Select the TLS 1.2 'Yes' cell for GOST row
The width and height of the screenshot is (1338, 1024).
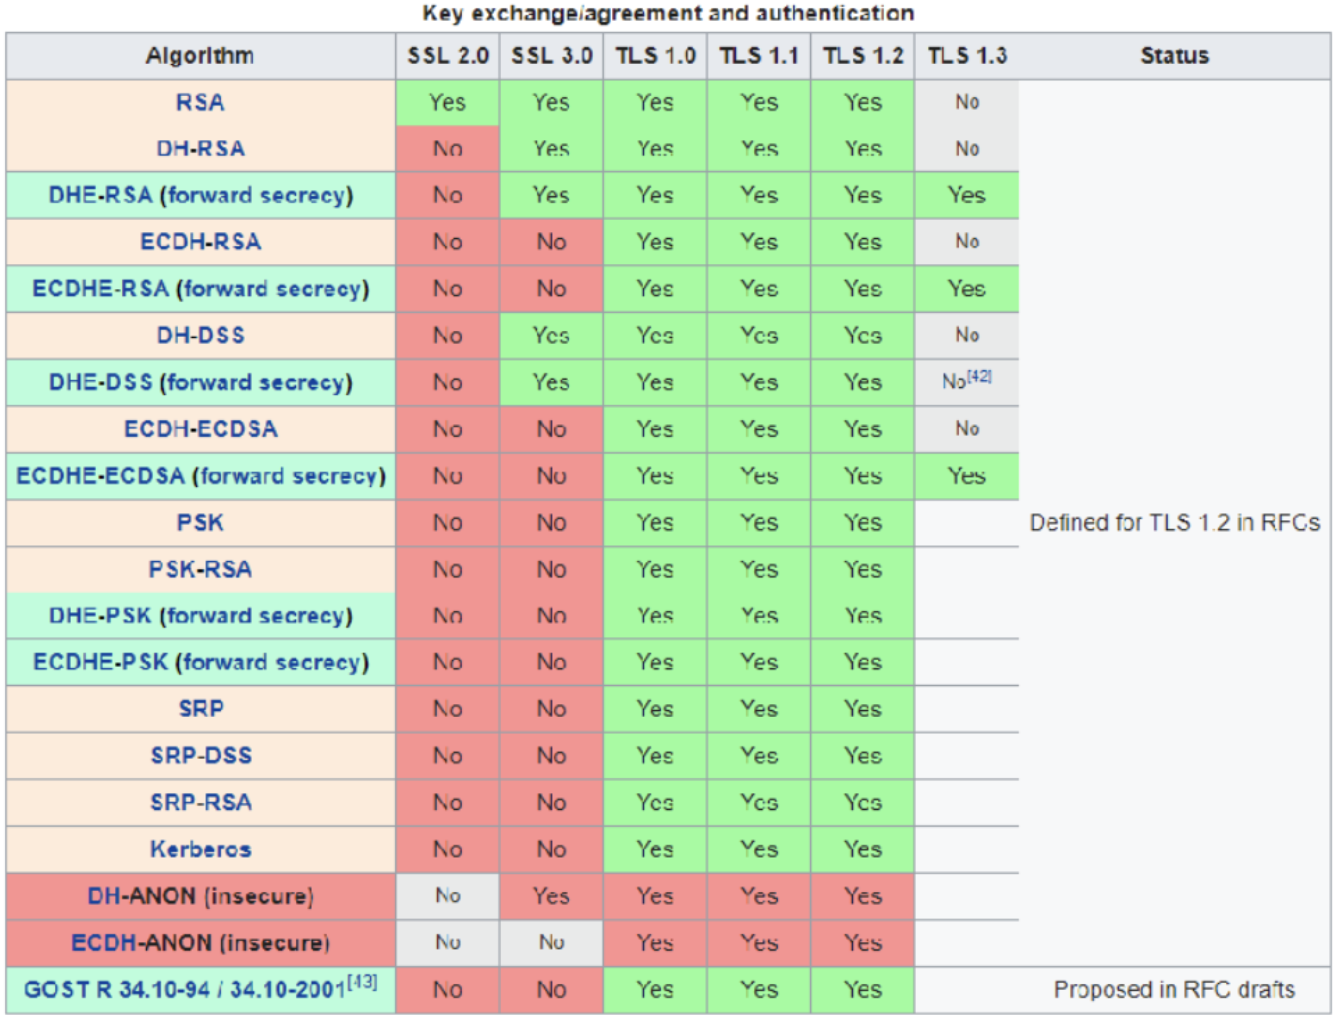[863, 990]
